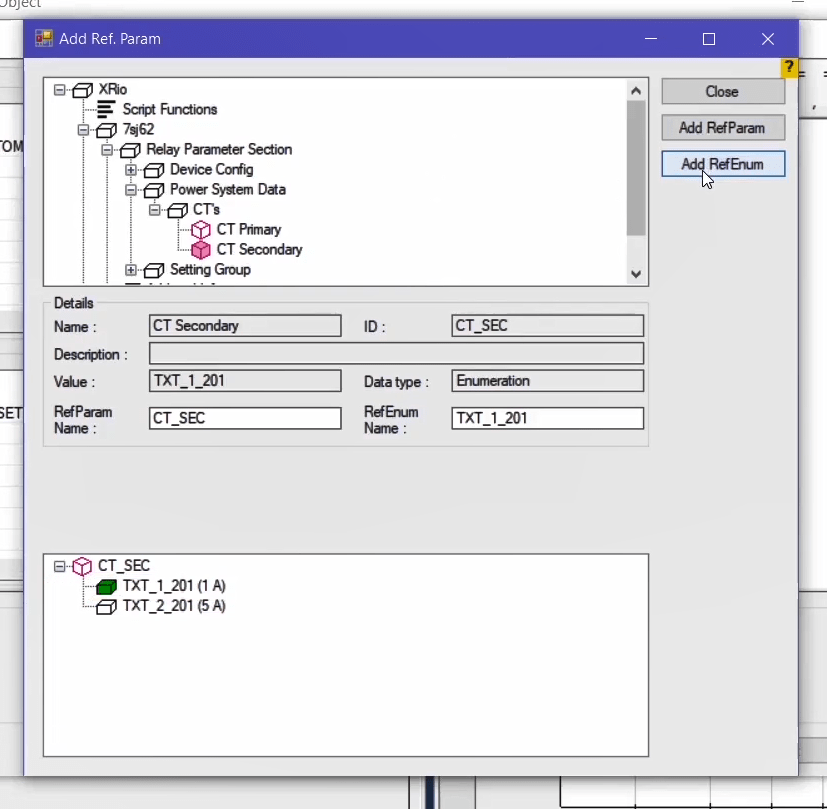This screenshot has height=809, width=827.
Task: Select Relay Parameter Section tree item
Action: [x=219, y=150]
